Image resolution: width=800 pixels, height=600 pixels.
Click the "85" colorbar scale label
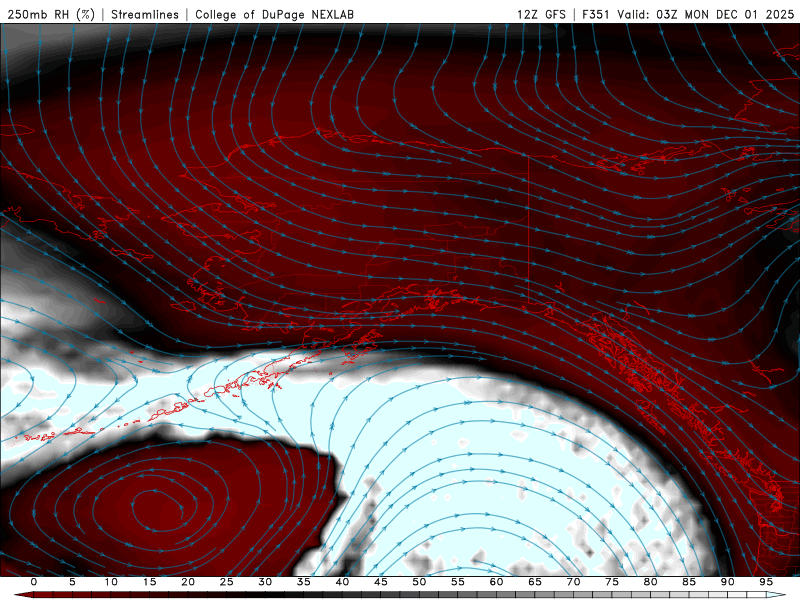[x=689, y=582]
